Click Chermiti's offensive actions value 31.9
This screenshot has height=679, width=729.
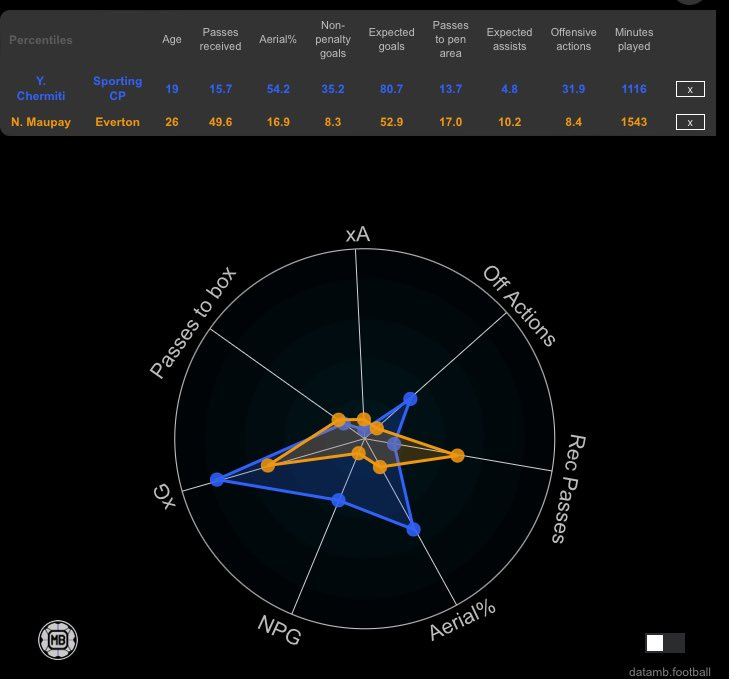tap(573, 89)
